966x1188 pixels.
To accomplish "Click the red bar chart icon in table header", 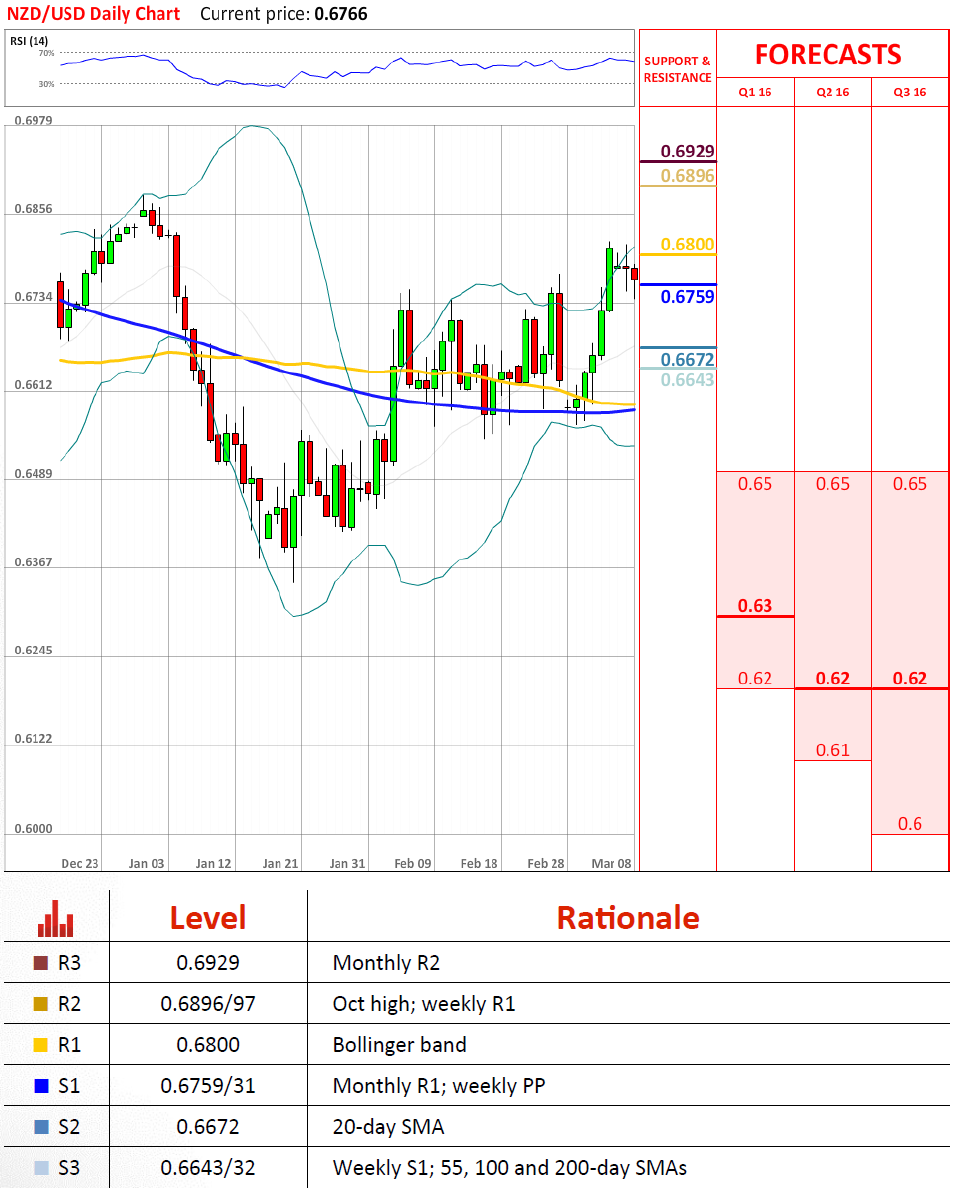I will [55, 918].
